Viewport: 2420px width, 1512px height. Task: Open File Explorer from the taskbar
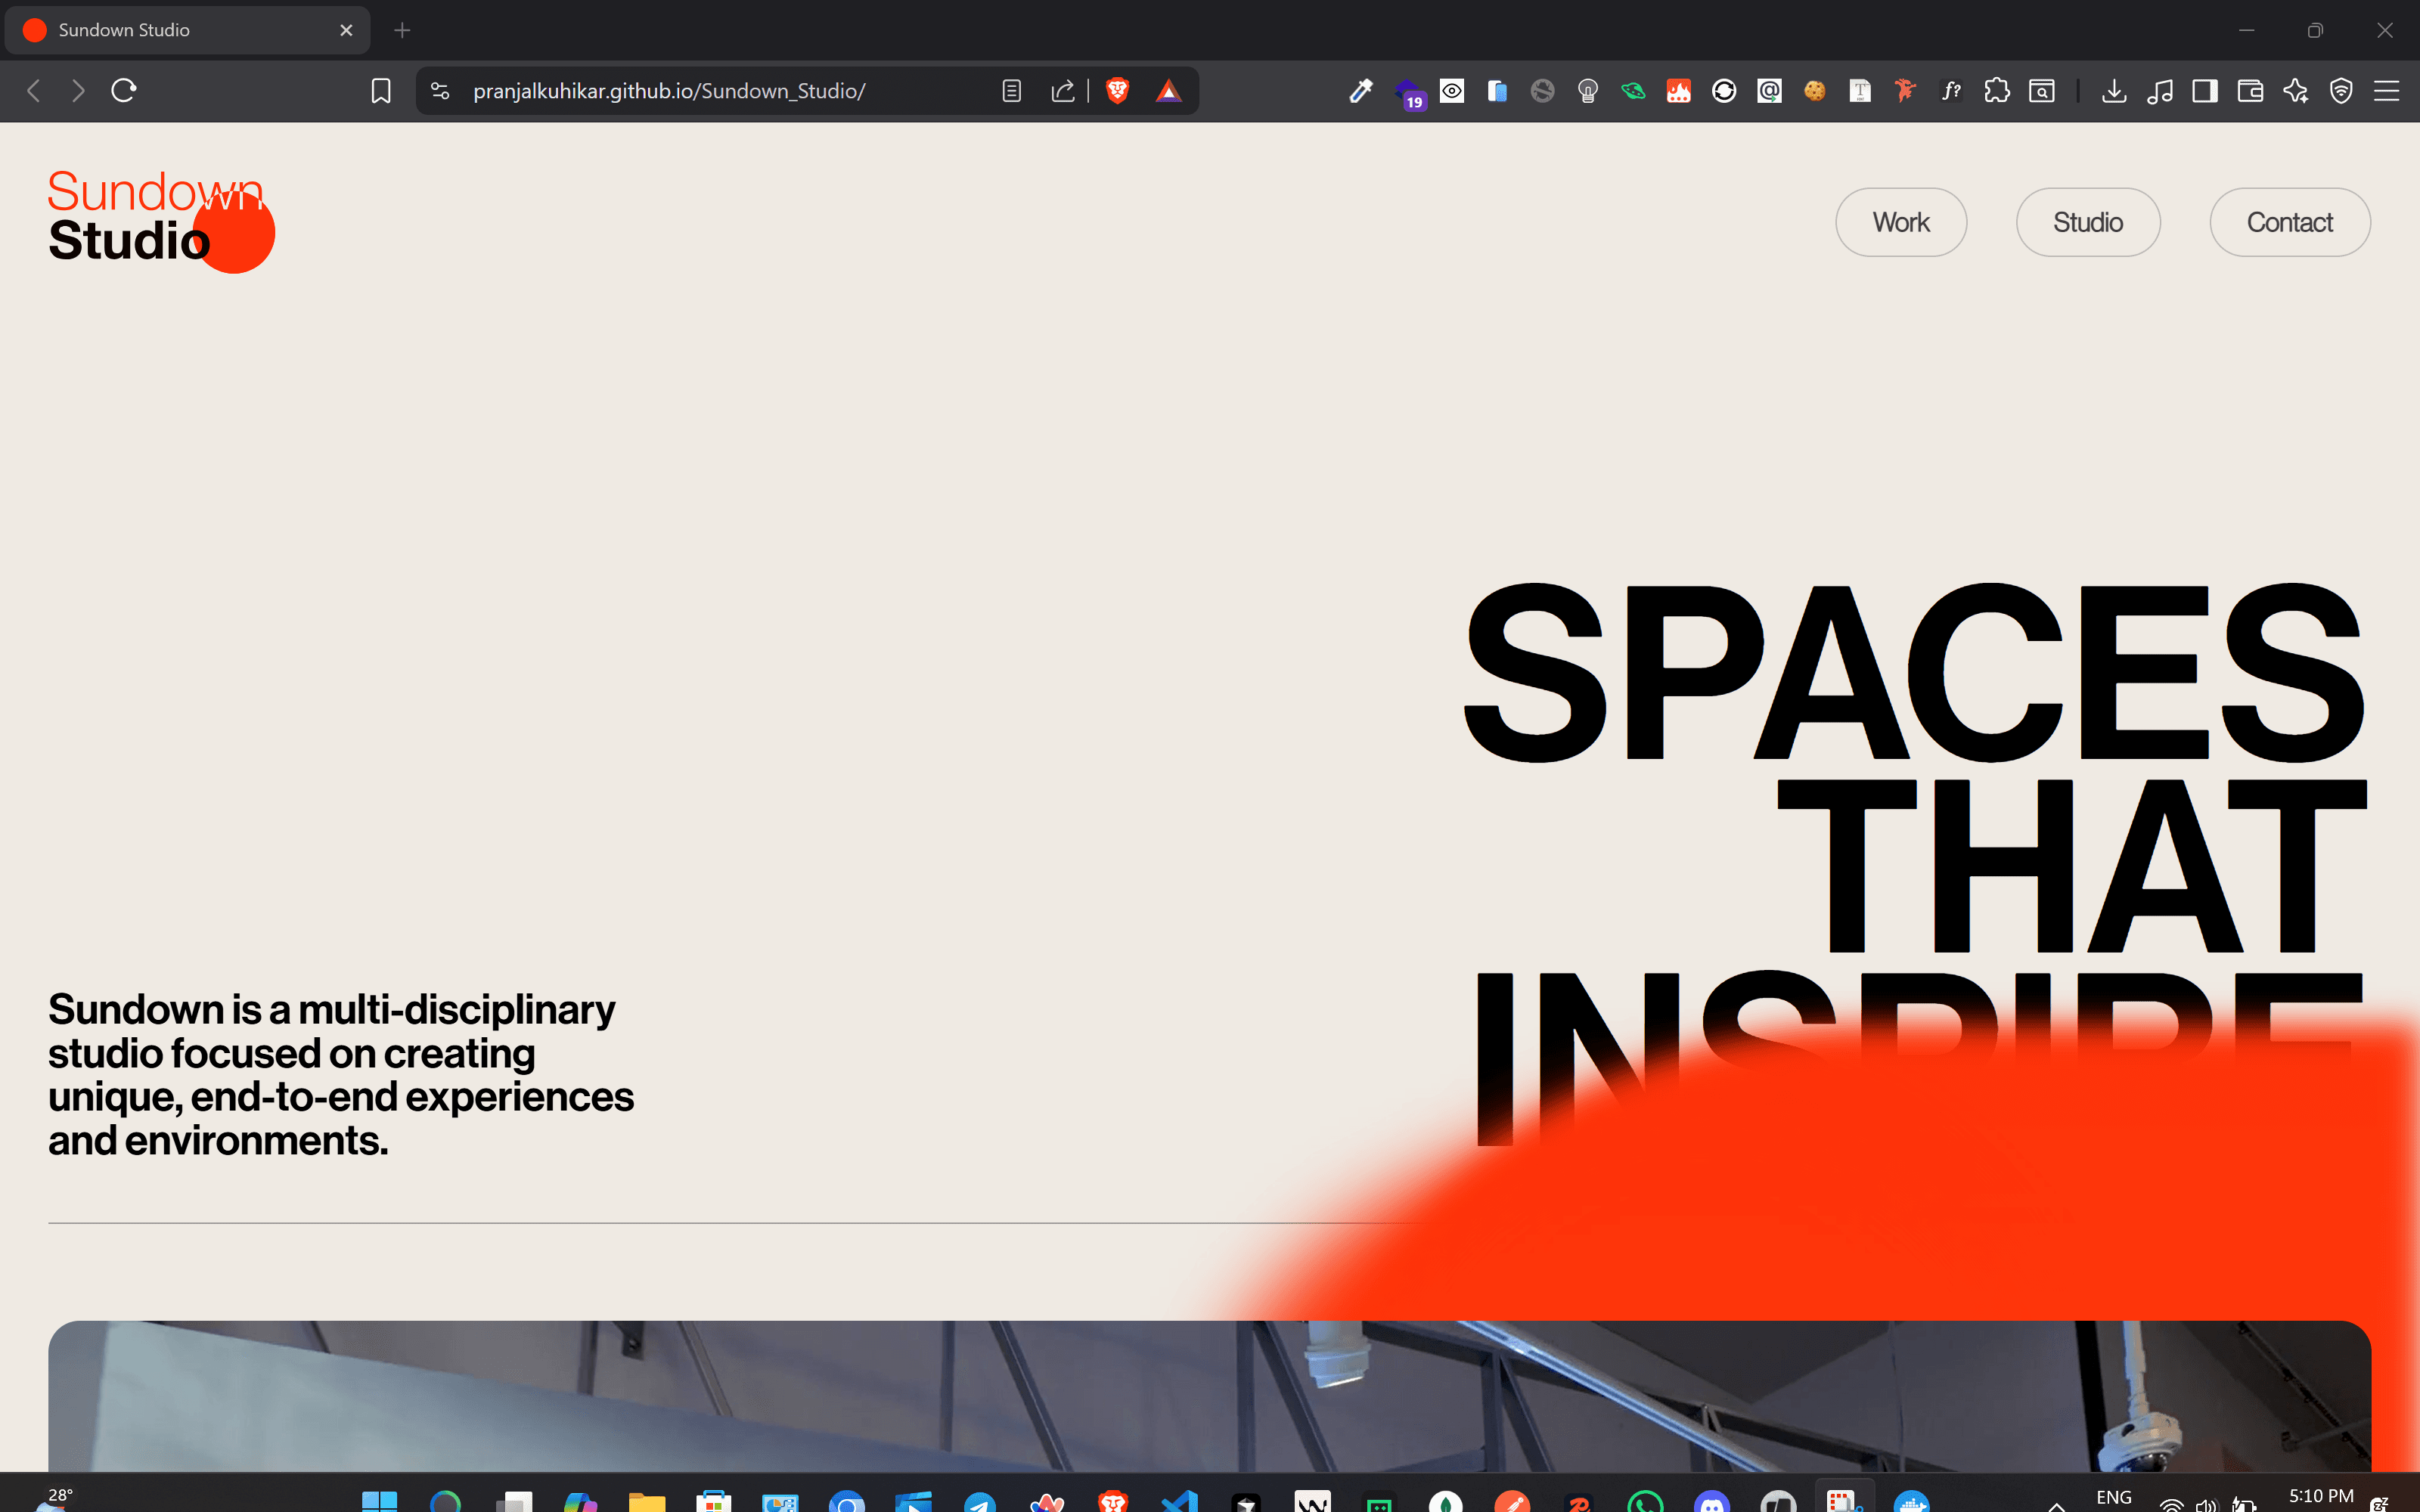[x=647, y=1501]
